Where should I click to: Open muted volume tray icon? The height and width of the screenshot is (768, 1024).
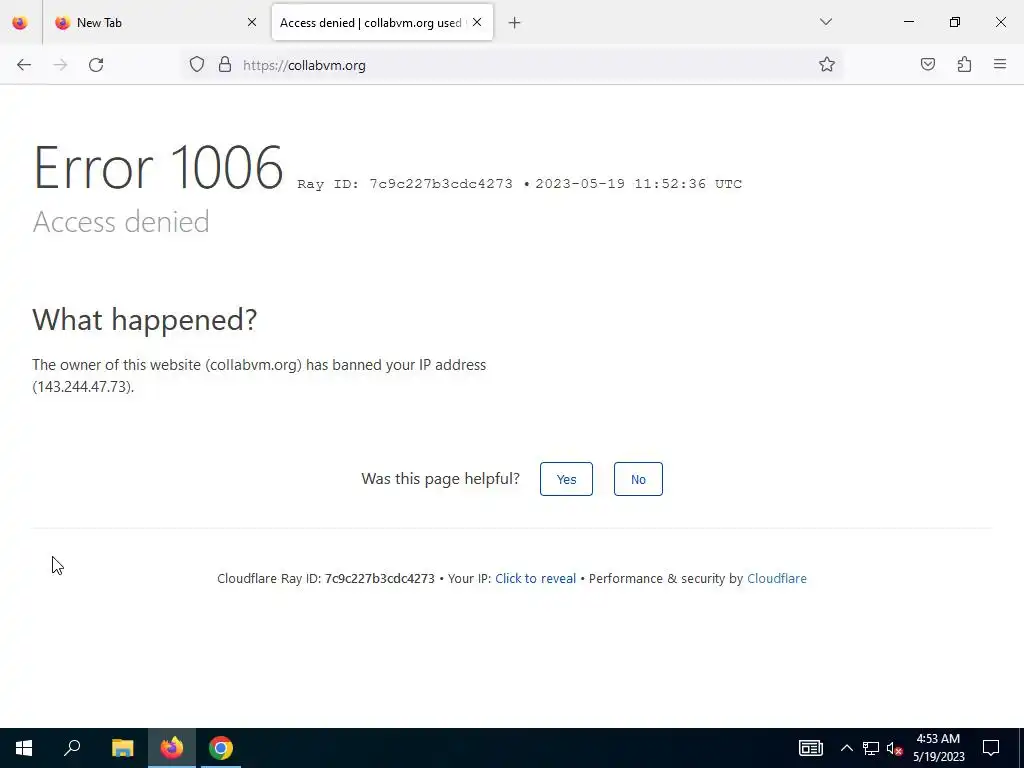[894, 748]
